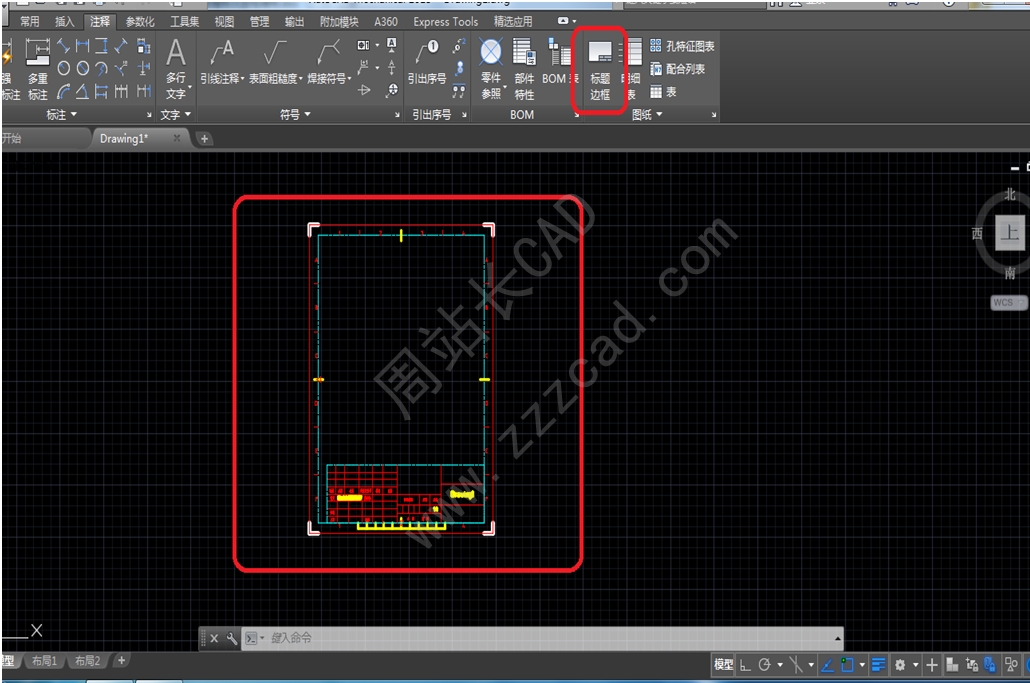
Task: Switch to the 插入 ribbon tab
Action: click(x=64, y=22)
